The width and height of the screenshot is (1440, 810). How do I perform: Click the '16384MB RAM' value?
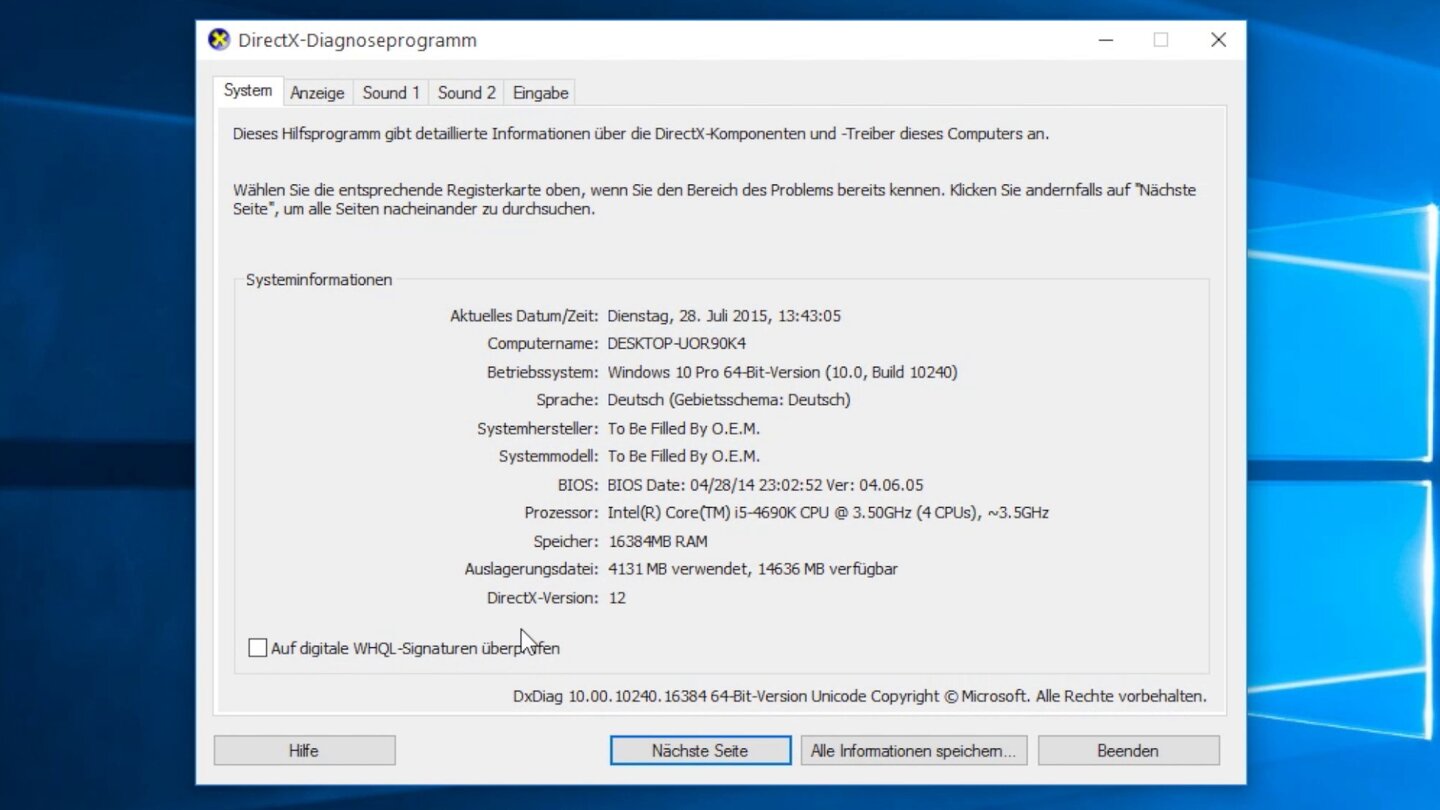point(658,541)
